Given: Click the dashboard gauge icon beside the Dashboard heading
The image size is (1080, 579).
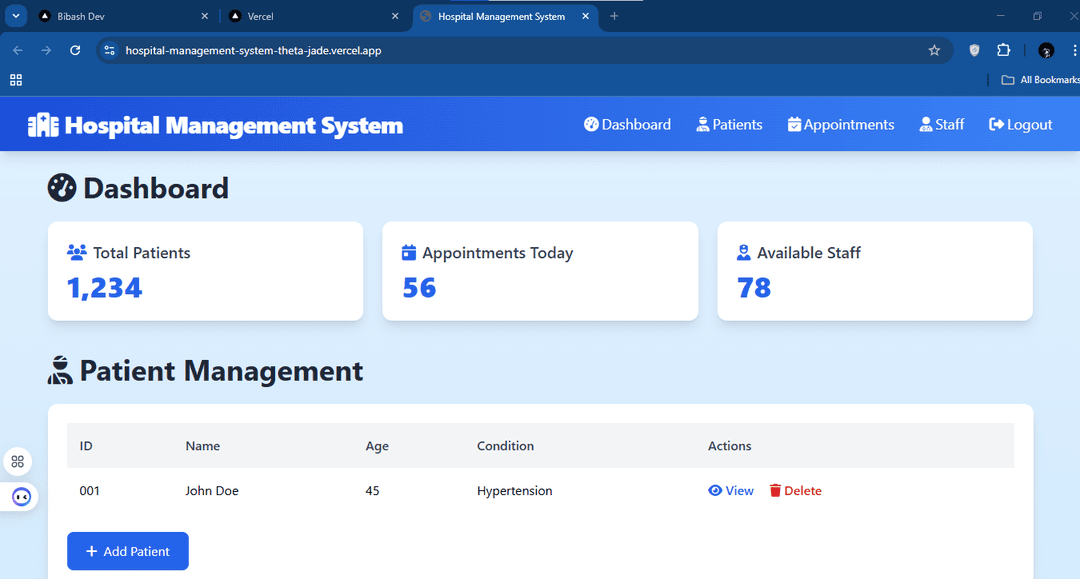Looking at the screenshot, I should pyautogui.click(x=61, y=188).
